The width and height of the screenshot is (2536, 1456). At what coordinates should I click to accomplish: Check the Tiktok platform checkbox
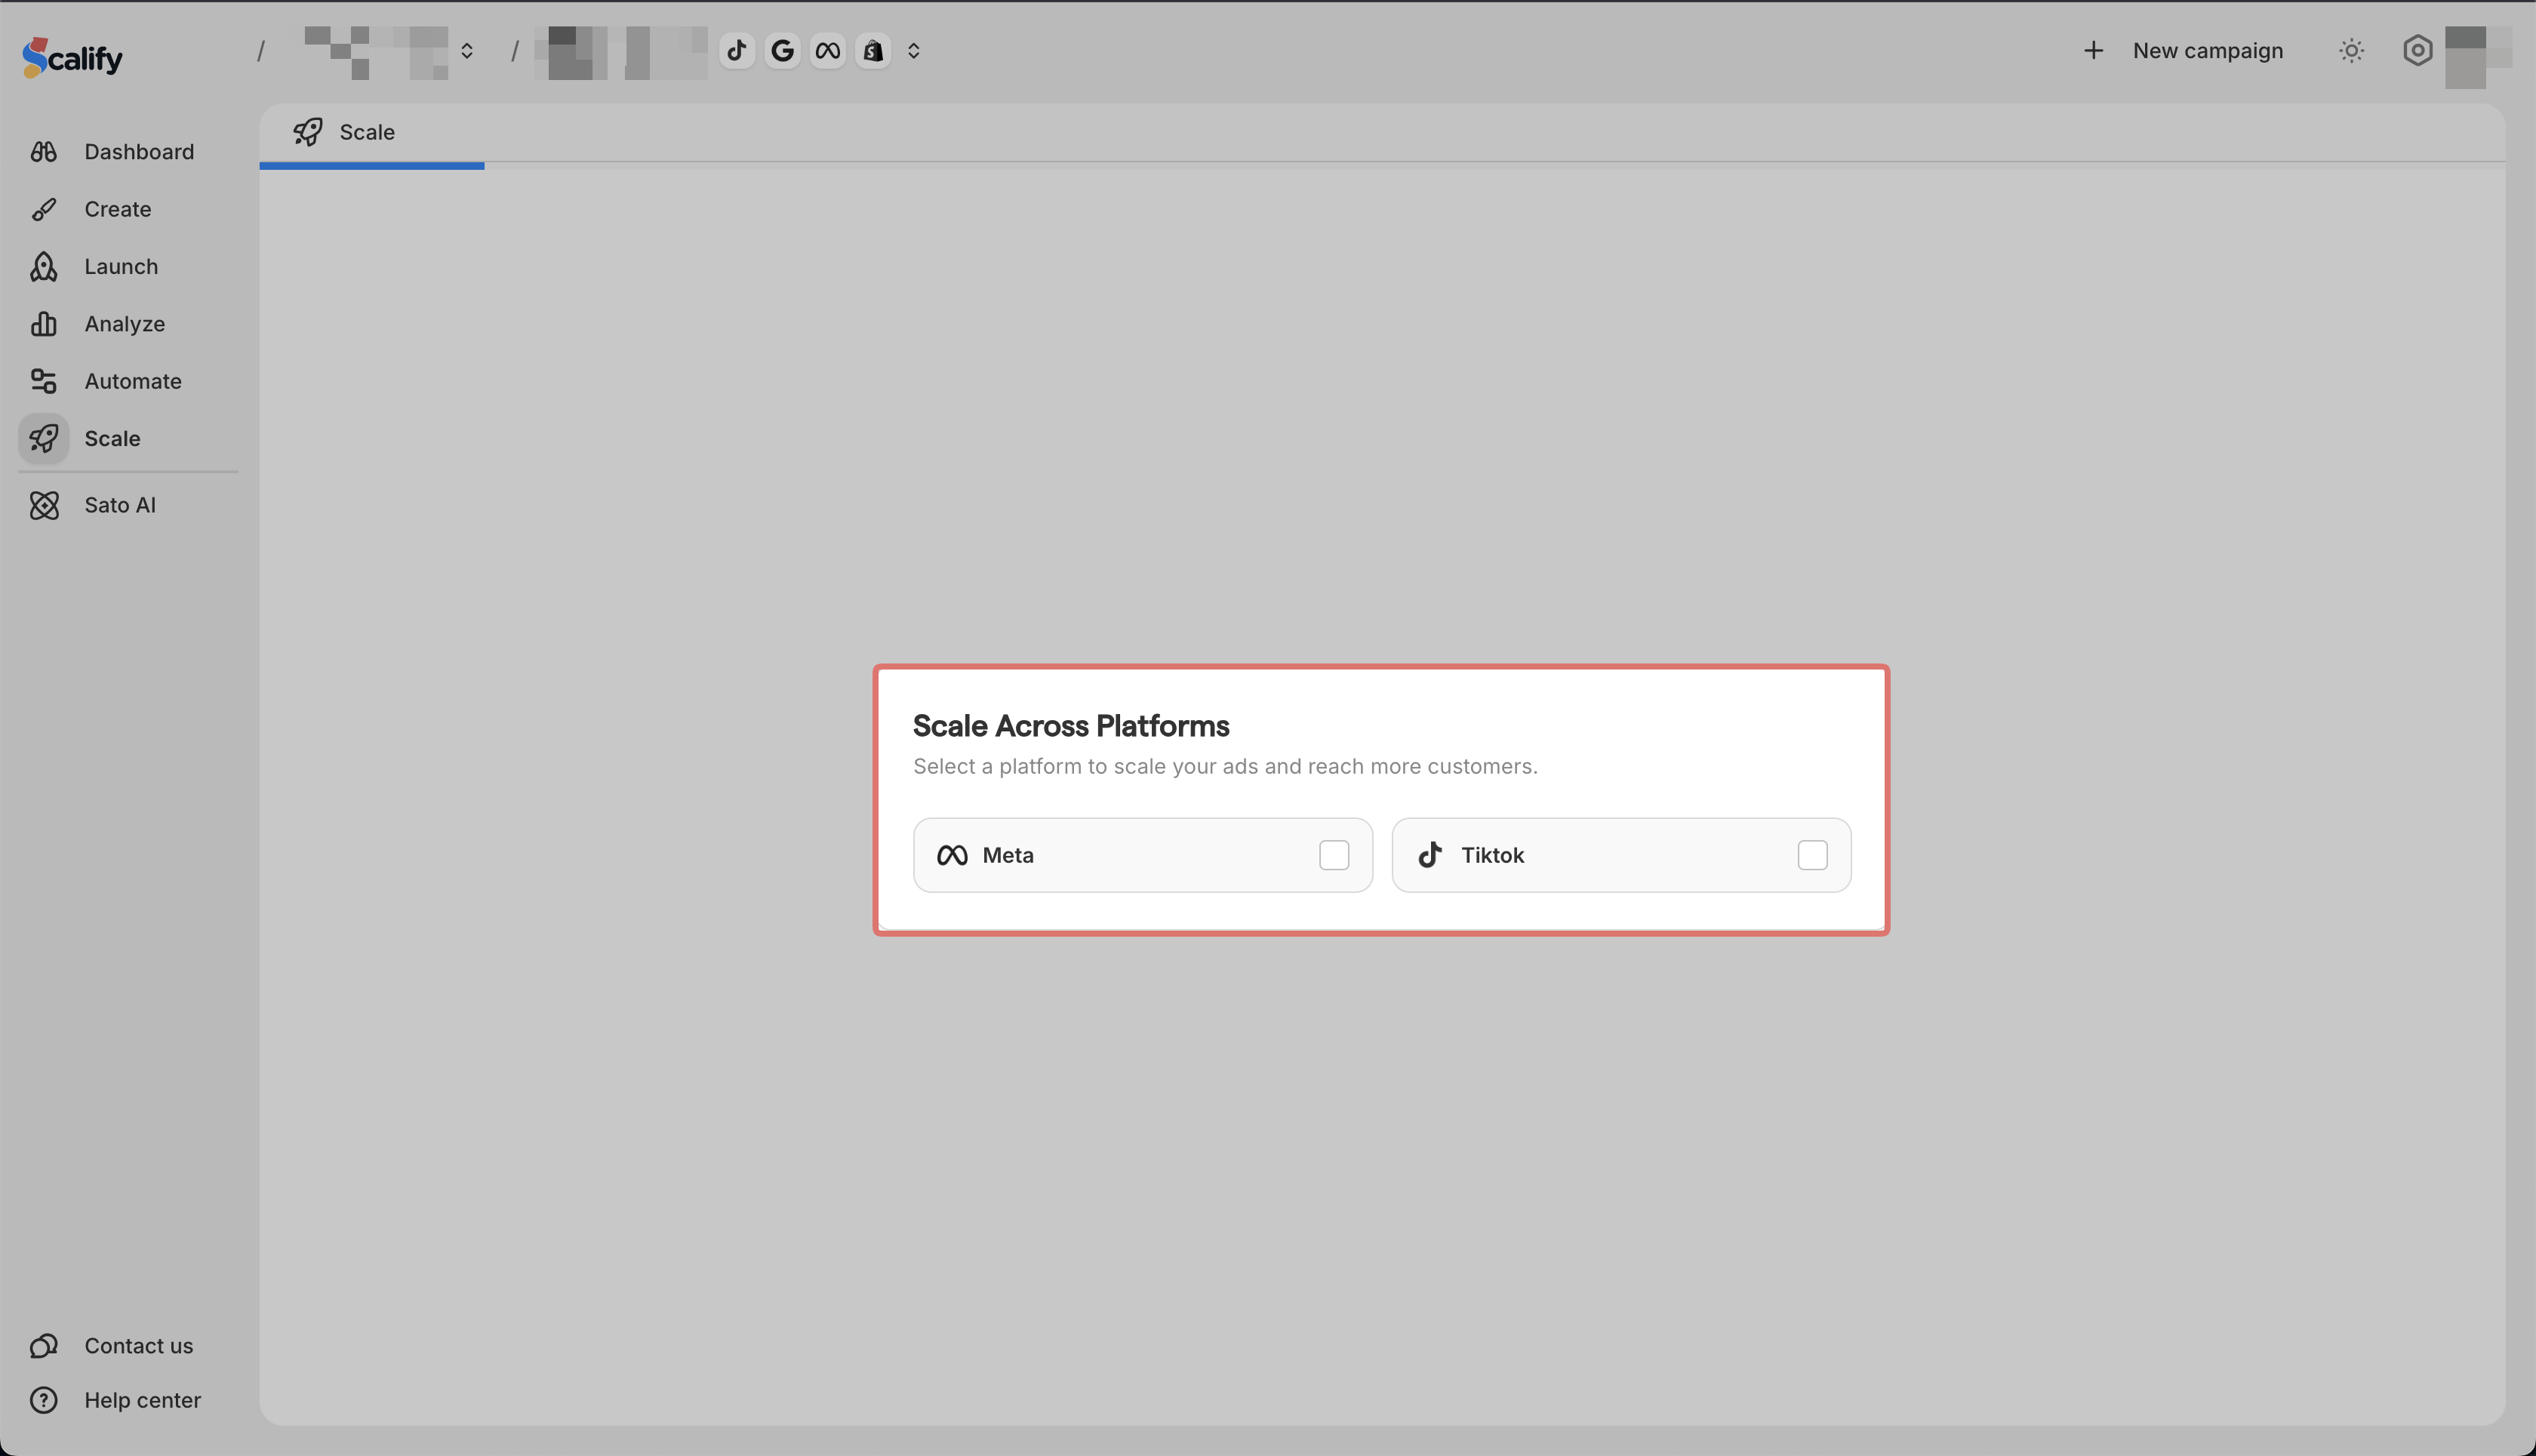pyautogui.click(x=1812, y=855)
